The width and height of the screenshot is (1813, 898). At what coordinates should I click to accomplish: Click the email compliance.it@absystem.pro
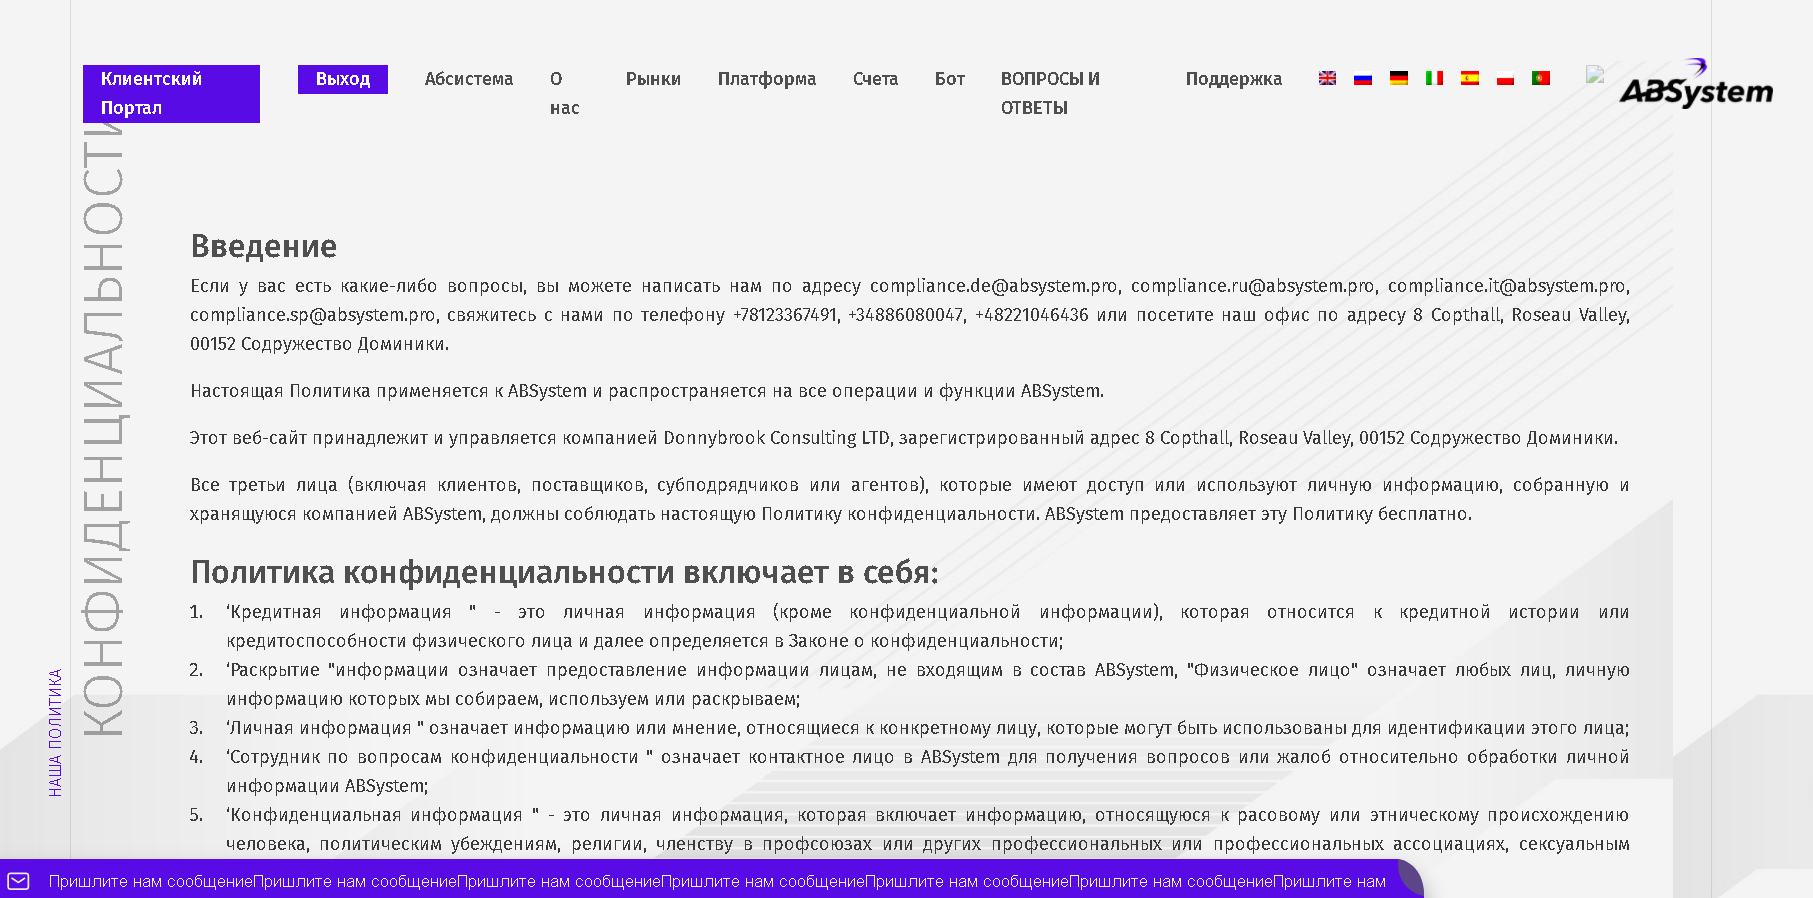[x=1507, y=286]
